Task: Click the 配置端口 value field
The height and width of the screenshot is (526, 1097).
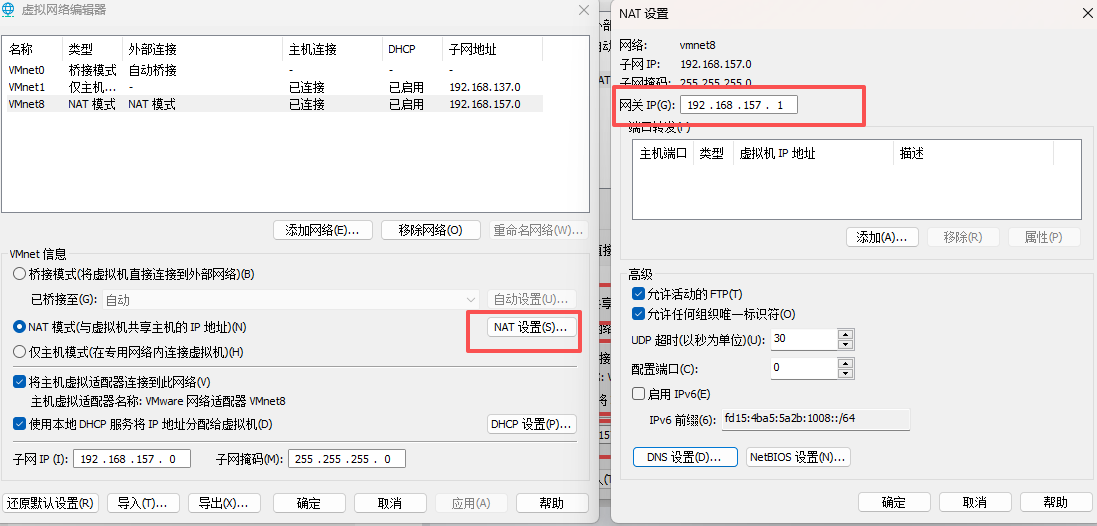Action: point(804,368)
